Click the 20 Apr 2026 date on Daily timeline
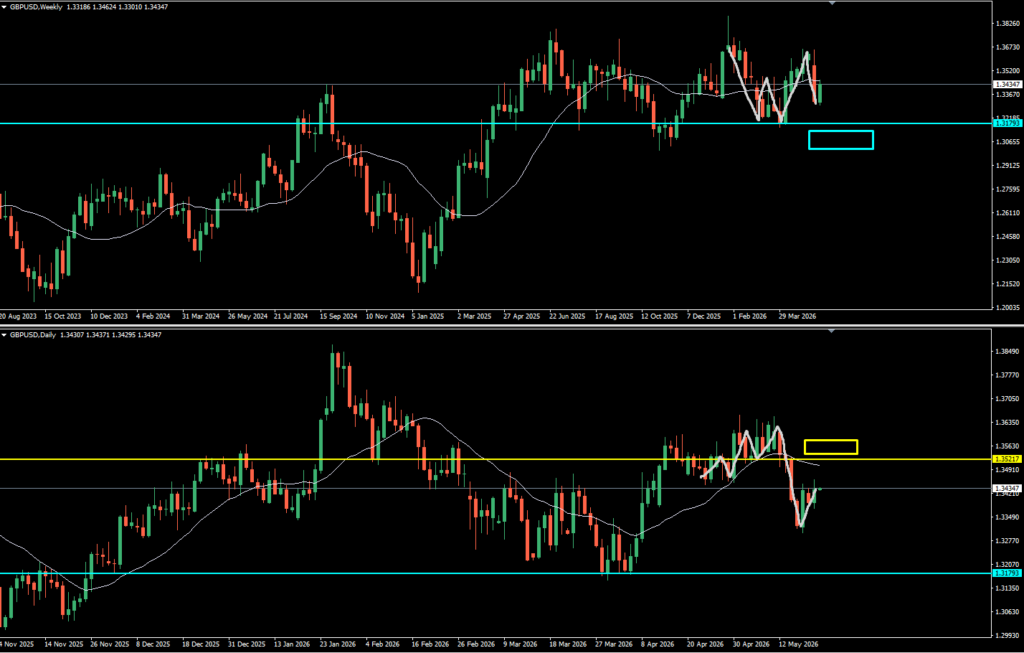 [705, 644]
